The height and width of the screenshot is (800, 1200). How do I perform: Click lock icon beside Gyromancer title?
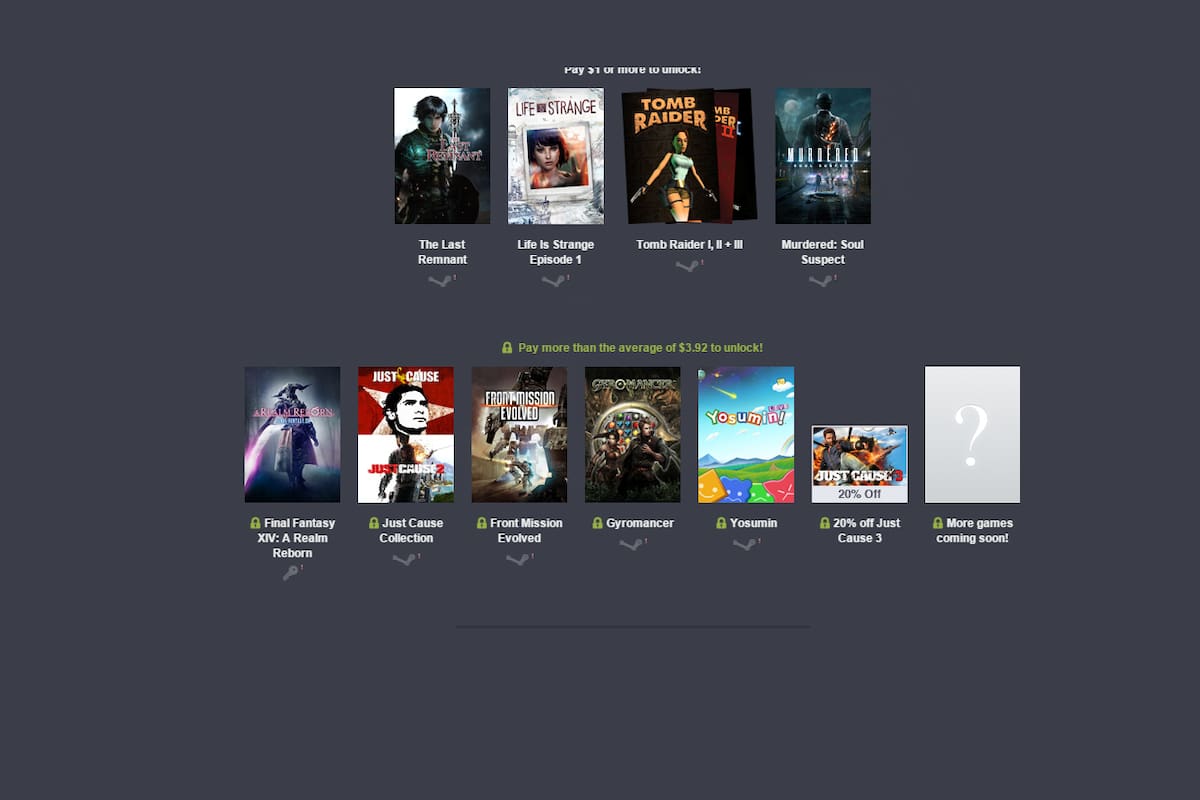coord(597,523)
